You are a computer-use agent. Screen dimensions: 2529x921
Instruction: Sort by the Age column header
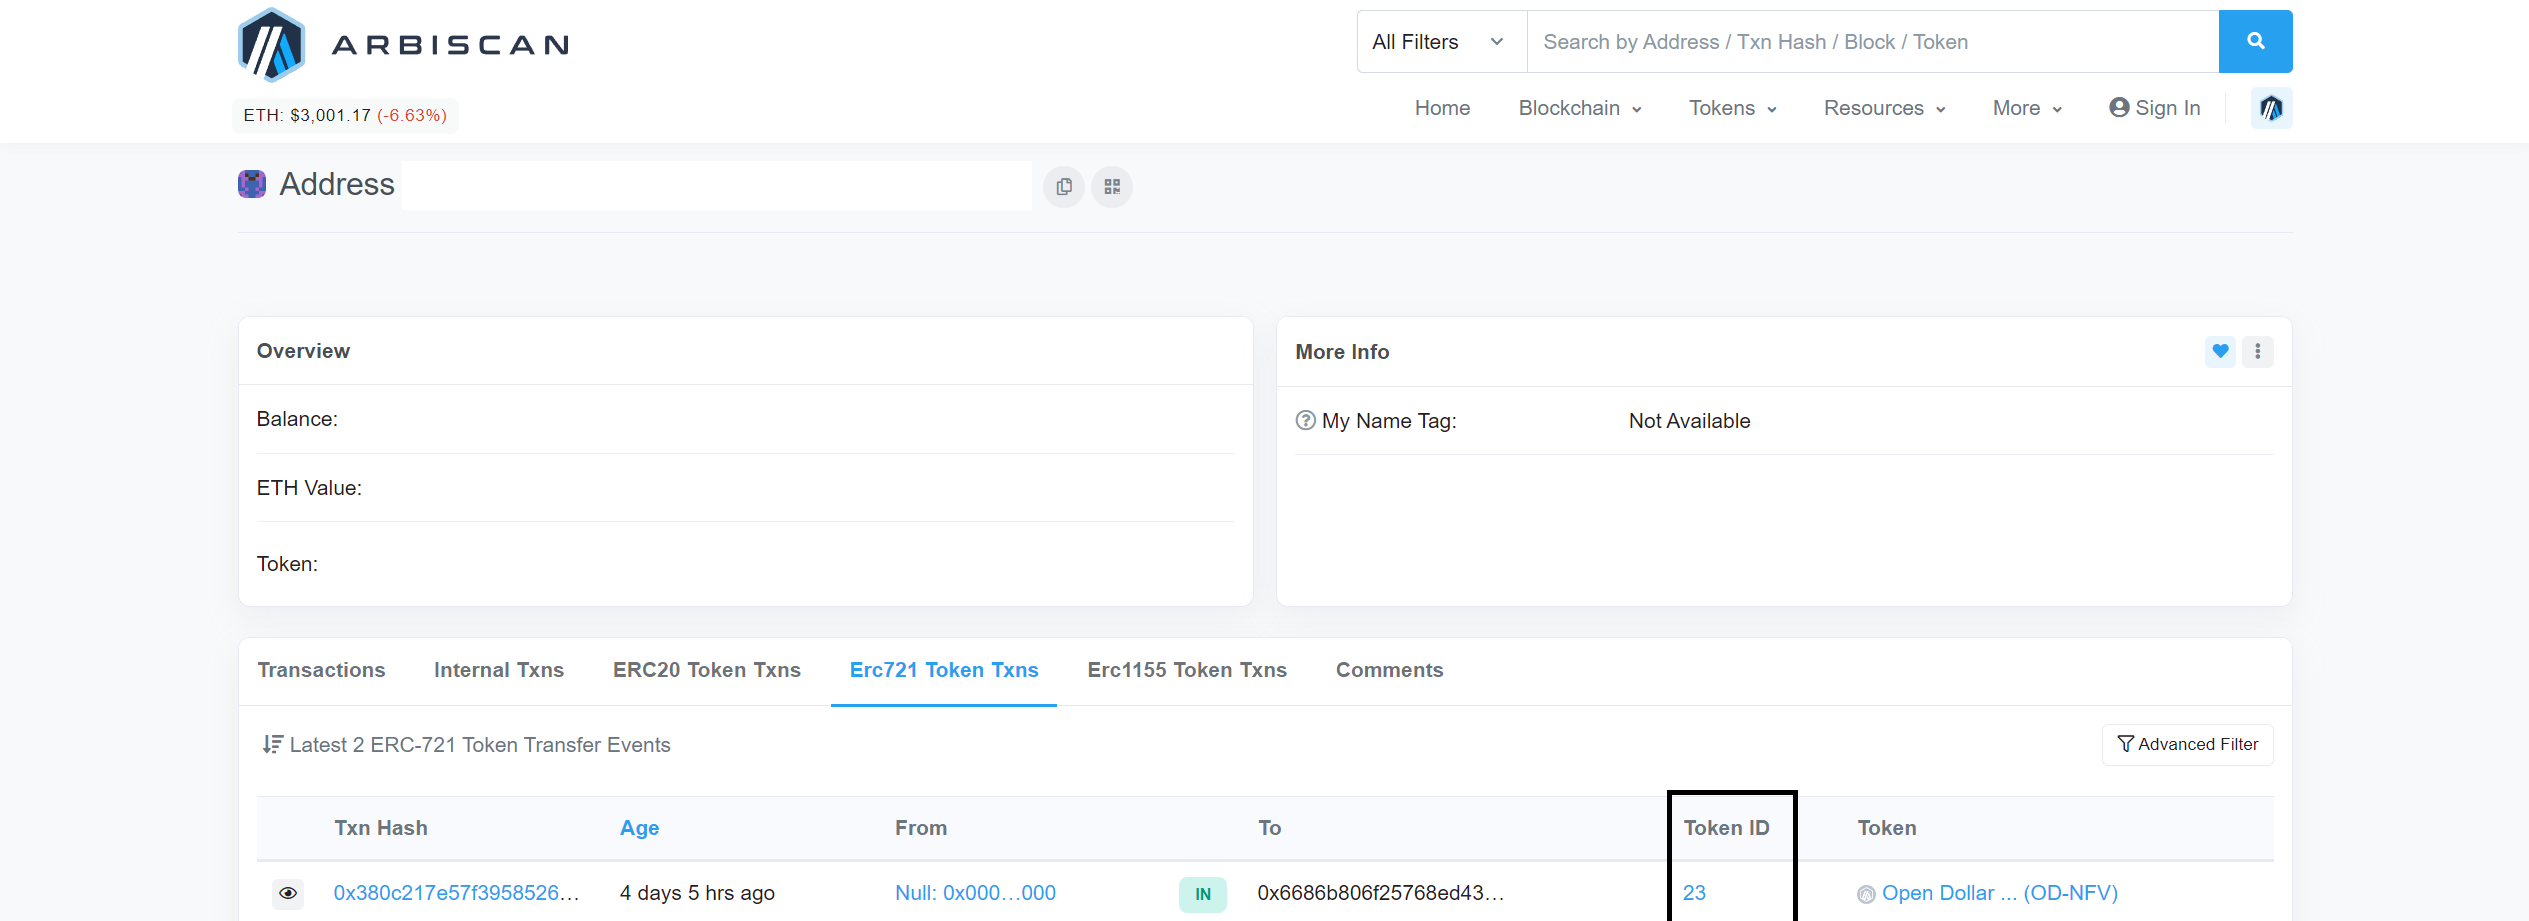pos(639,828)
